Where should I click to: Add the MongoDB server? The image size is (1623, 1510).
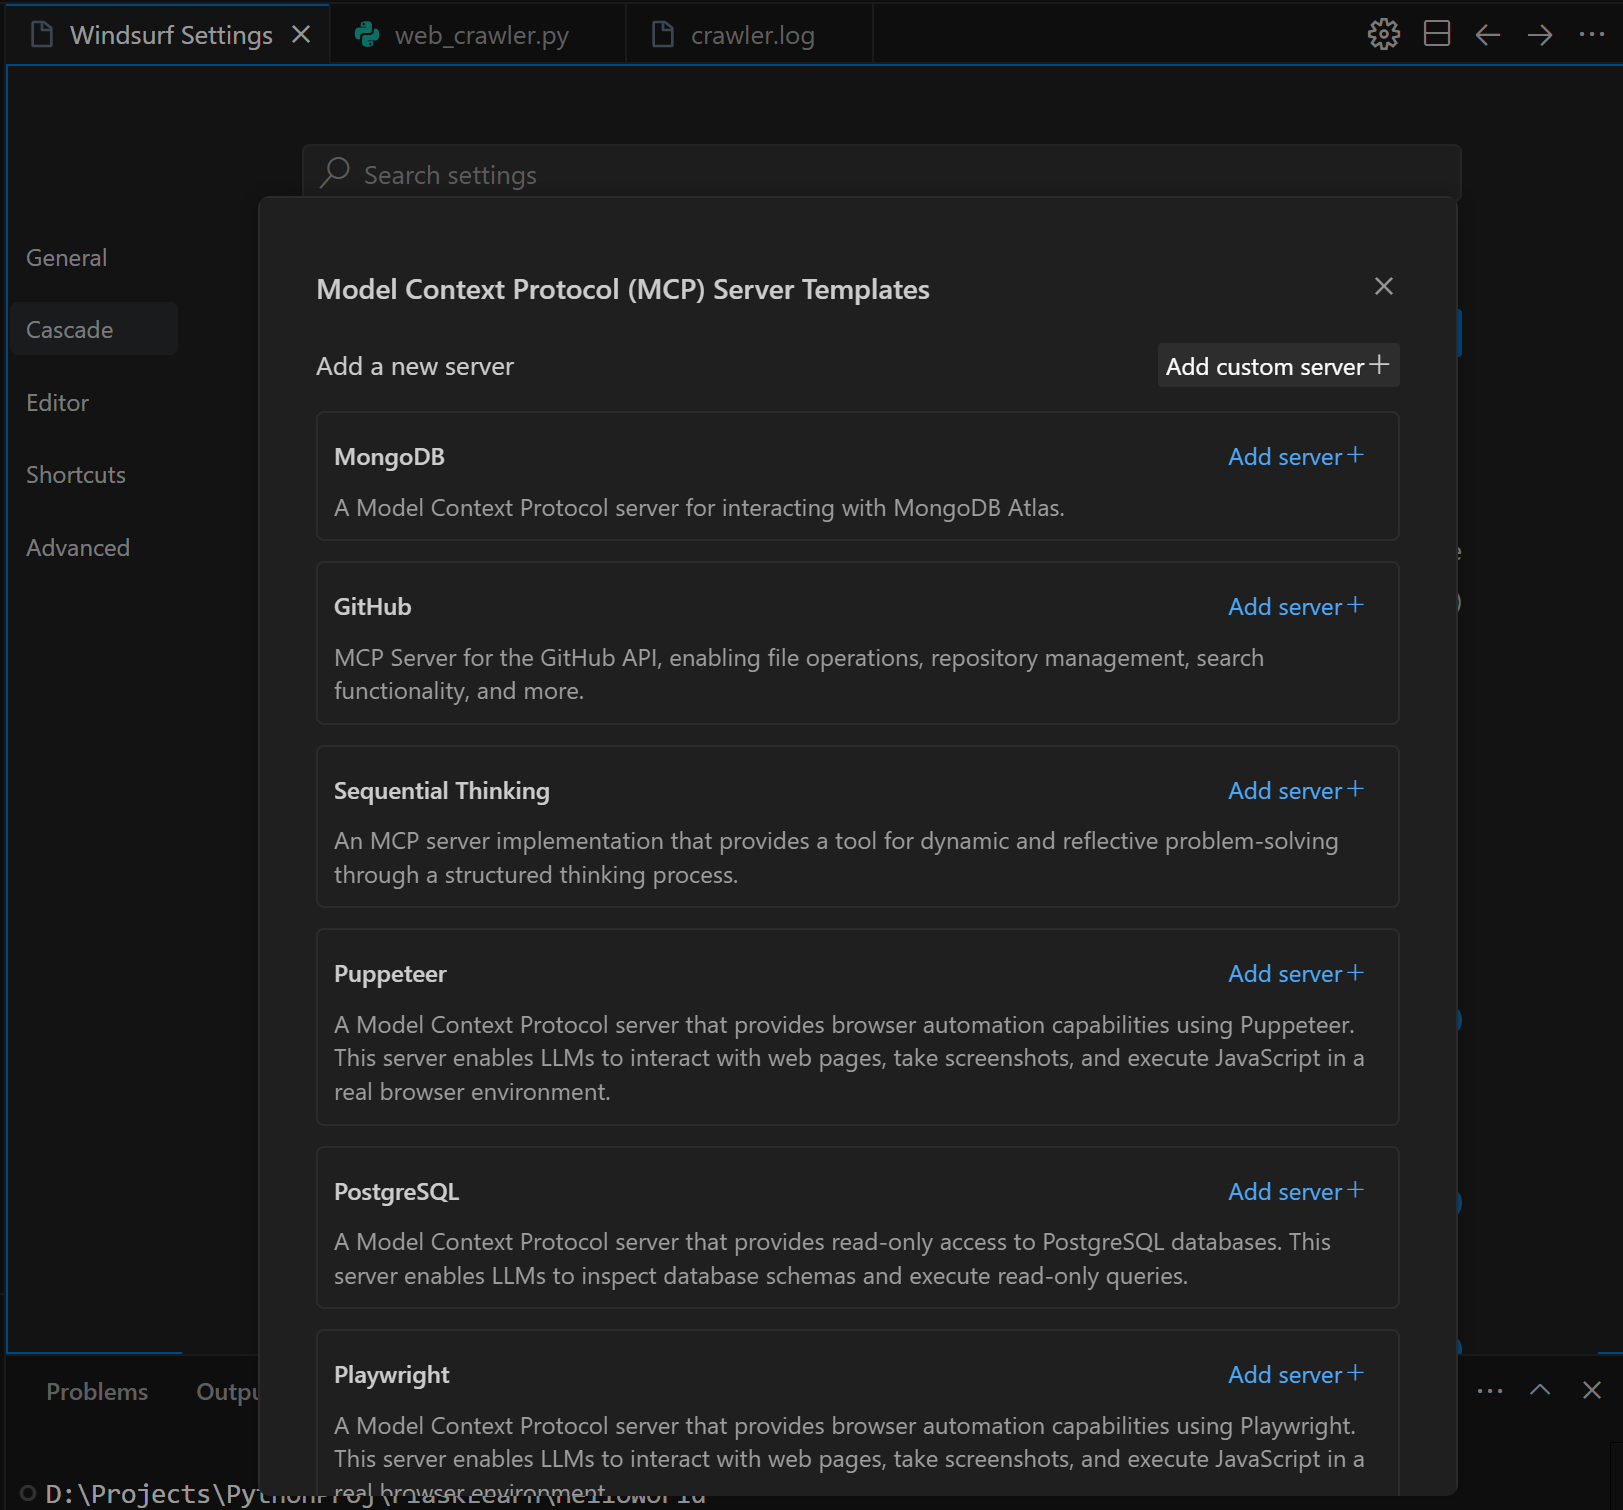pyautogui.click(x=1296, y=457)
